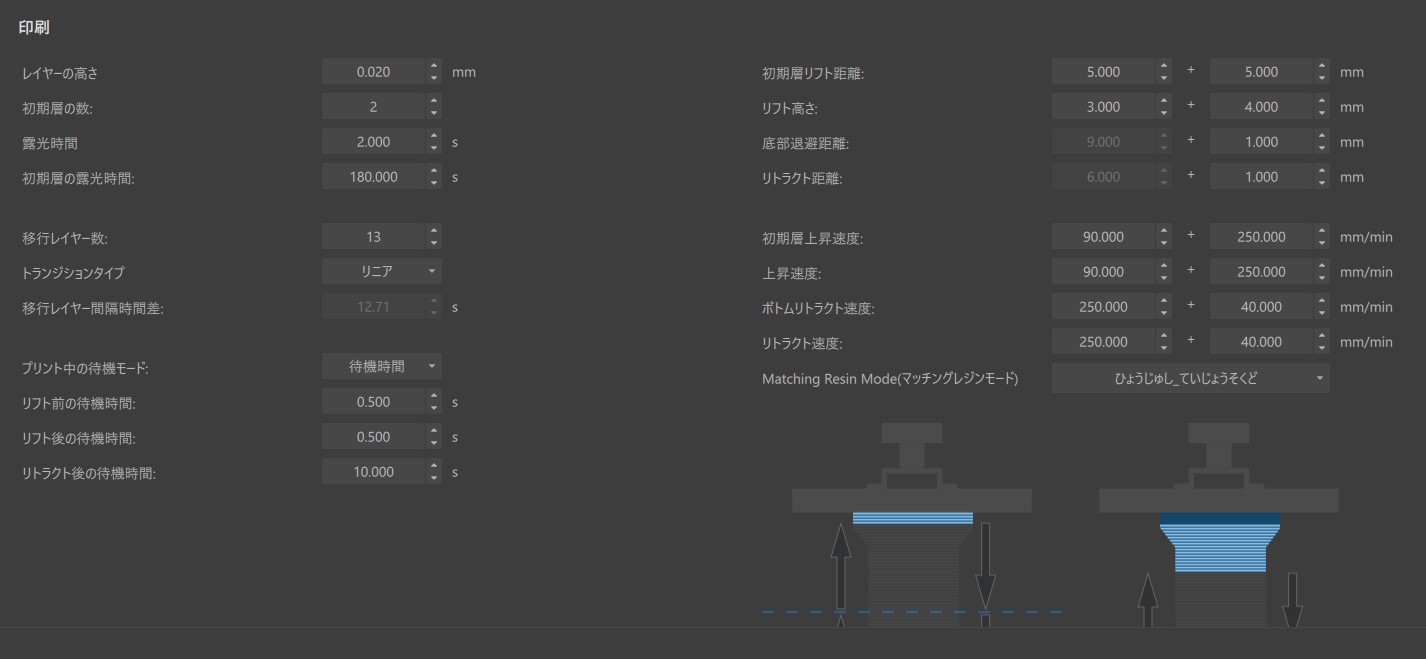Lower 初期層の露光時間 with the down arrow
The image size is (1426, 659).
tap(434, 182)
